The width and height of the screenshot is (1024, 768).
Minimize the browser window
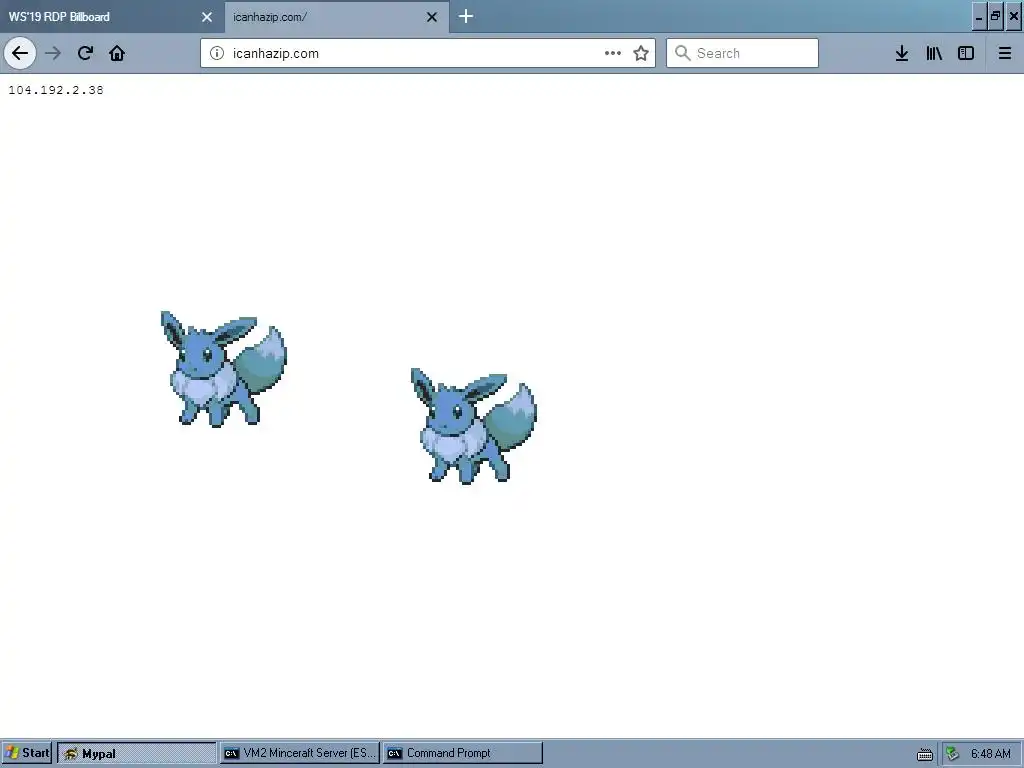979,17
